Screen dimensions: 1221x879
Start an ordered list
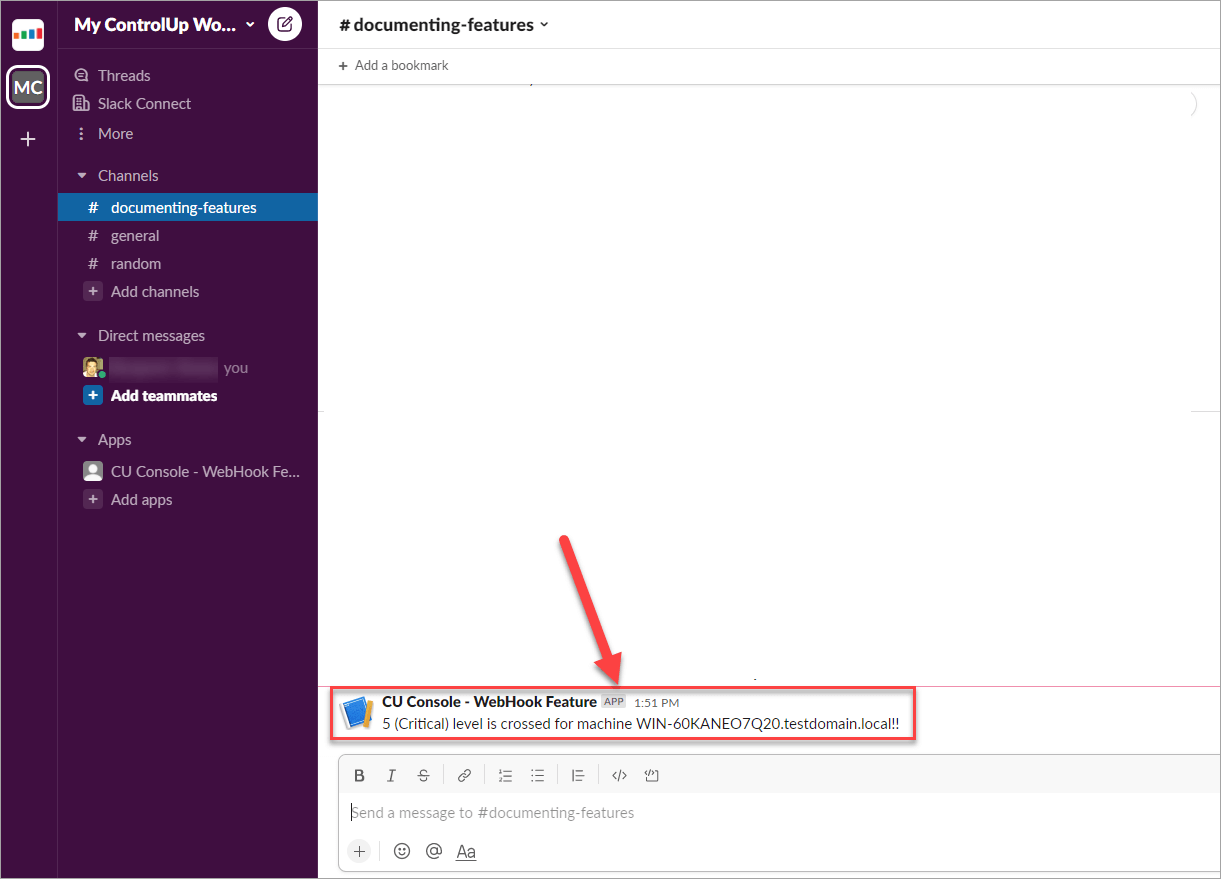point(505,775)
